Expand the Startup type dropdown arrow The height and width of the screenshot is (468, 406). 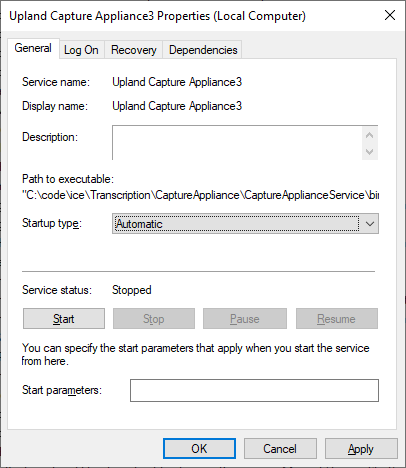[x=370, y=224]
